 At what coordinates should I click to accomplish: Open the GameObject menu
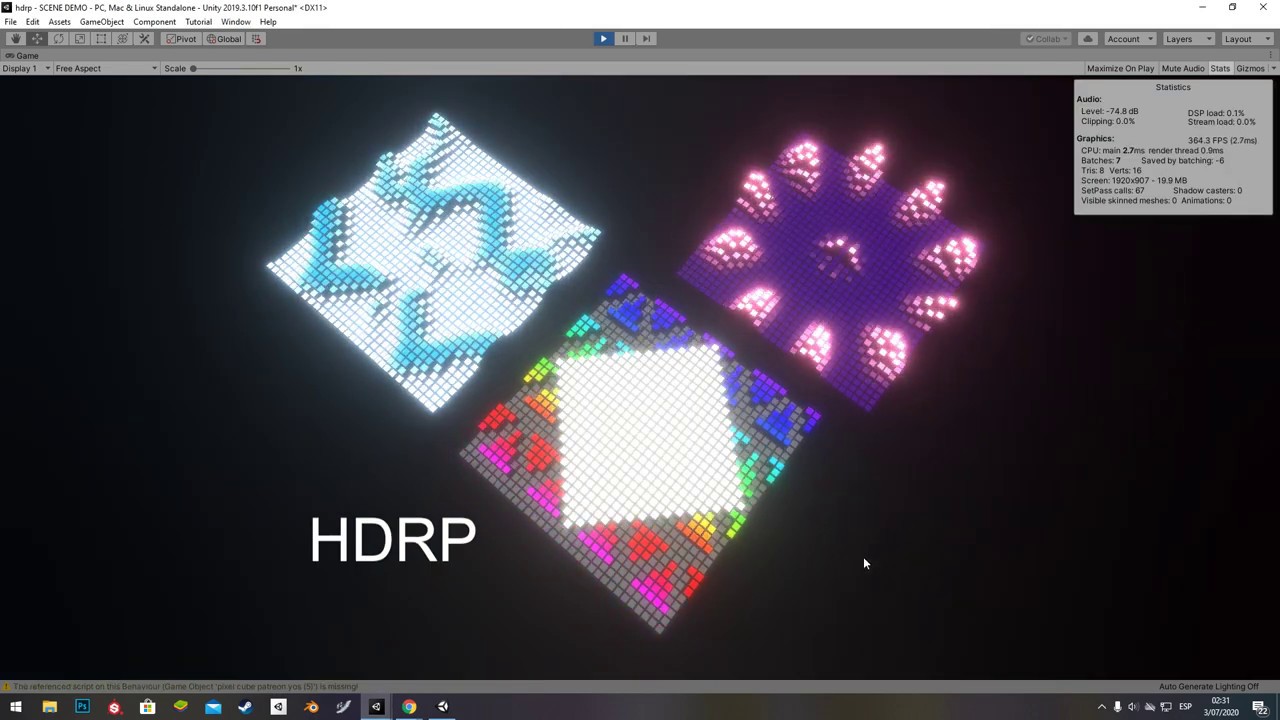click(x=102, y=22)
